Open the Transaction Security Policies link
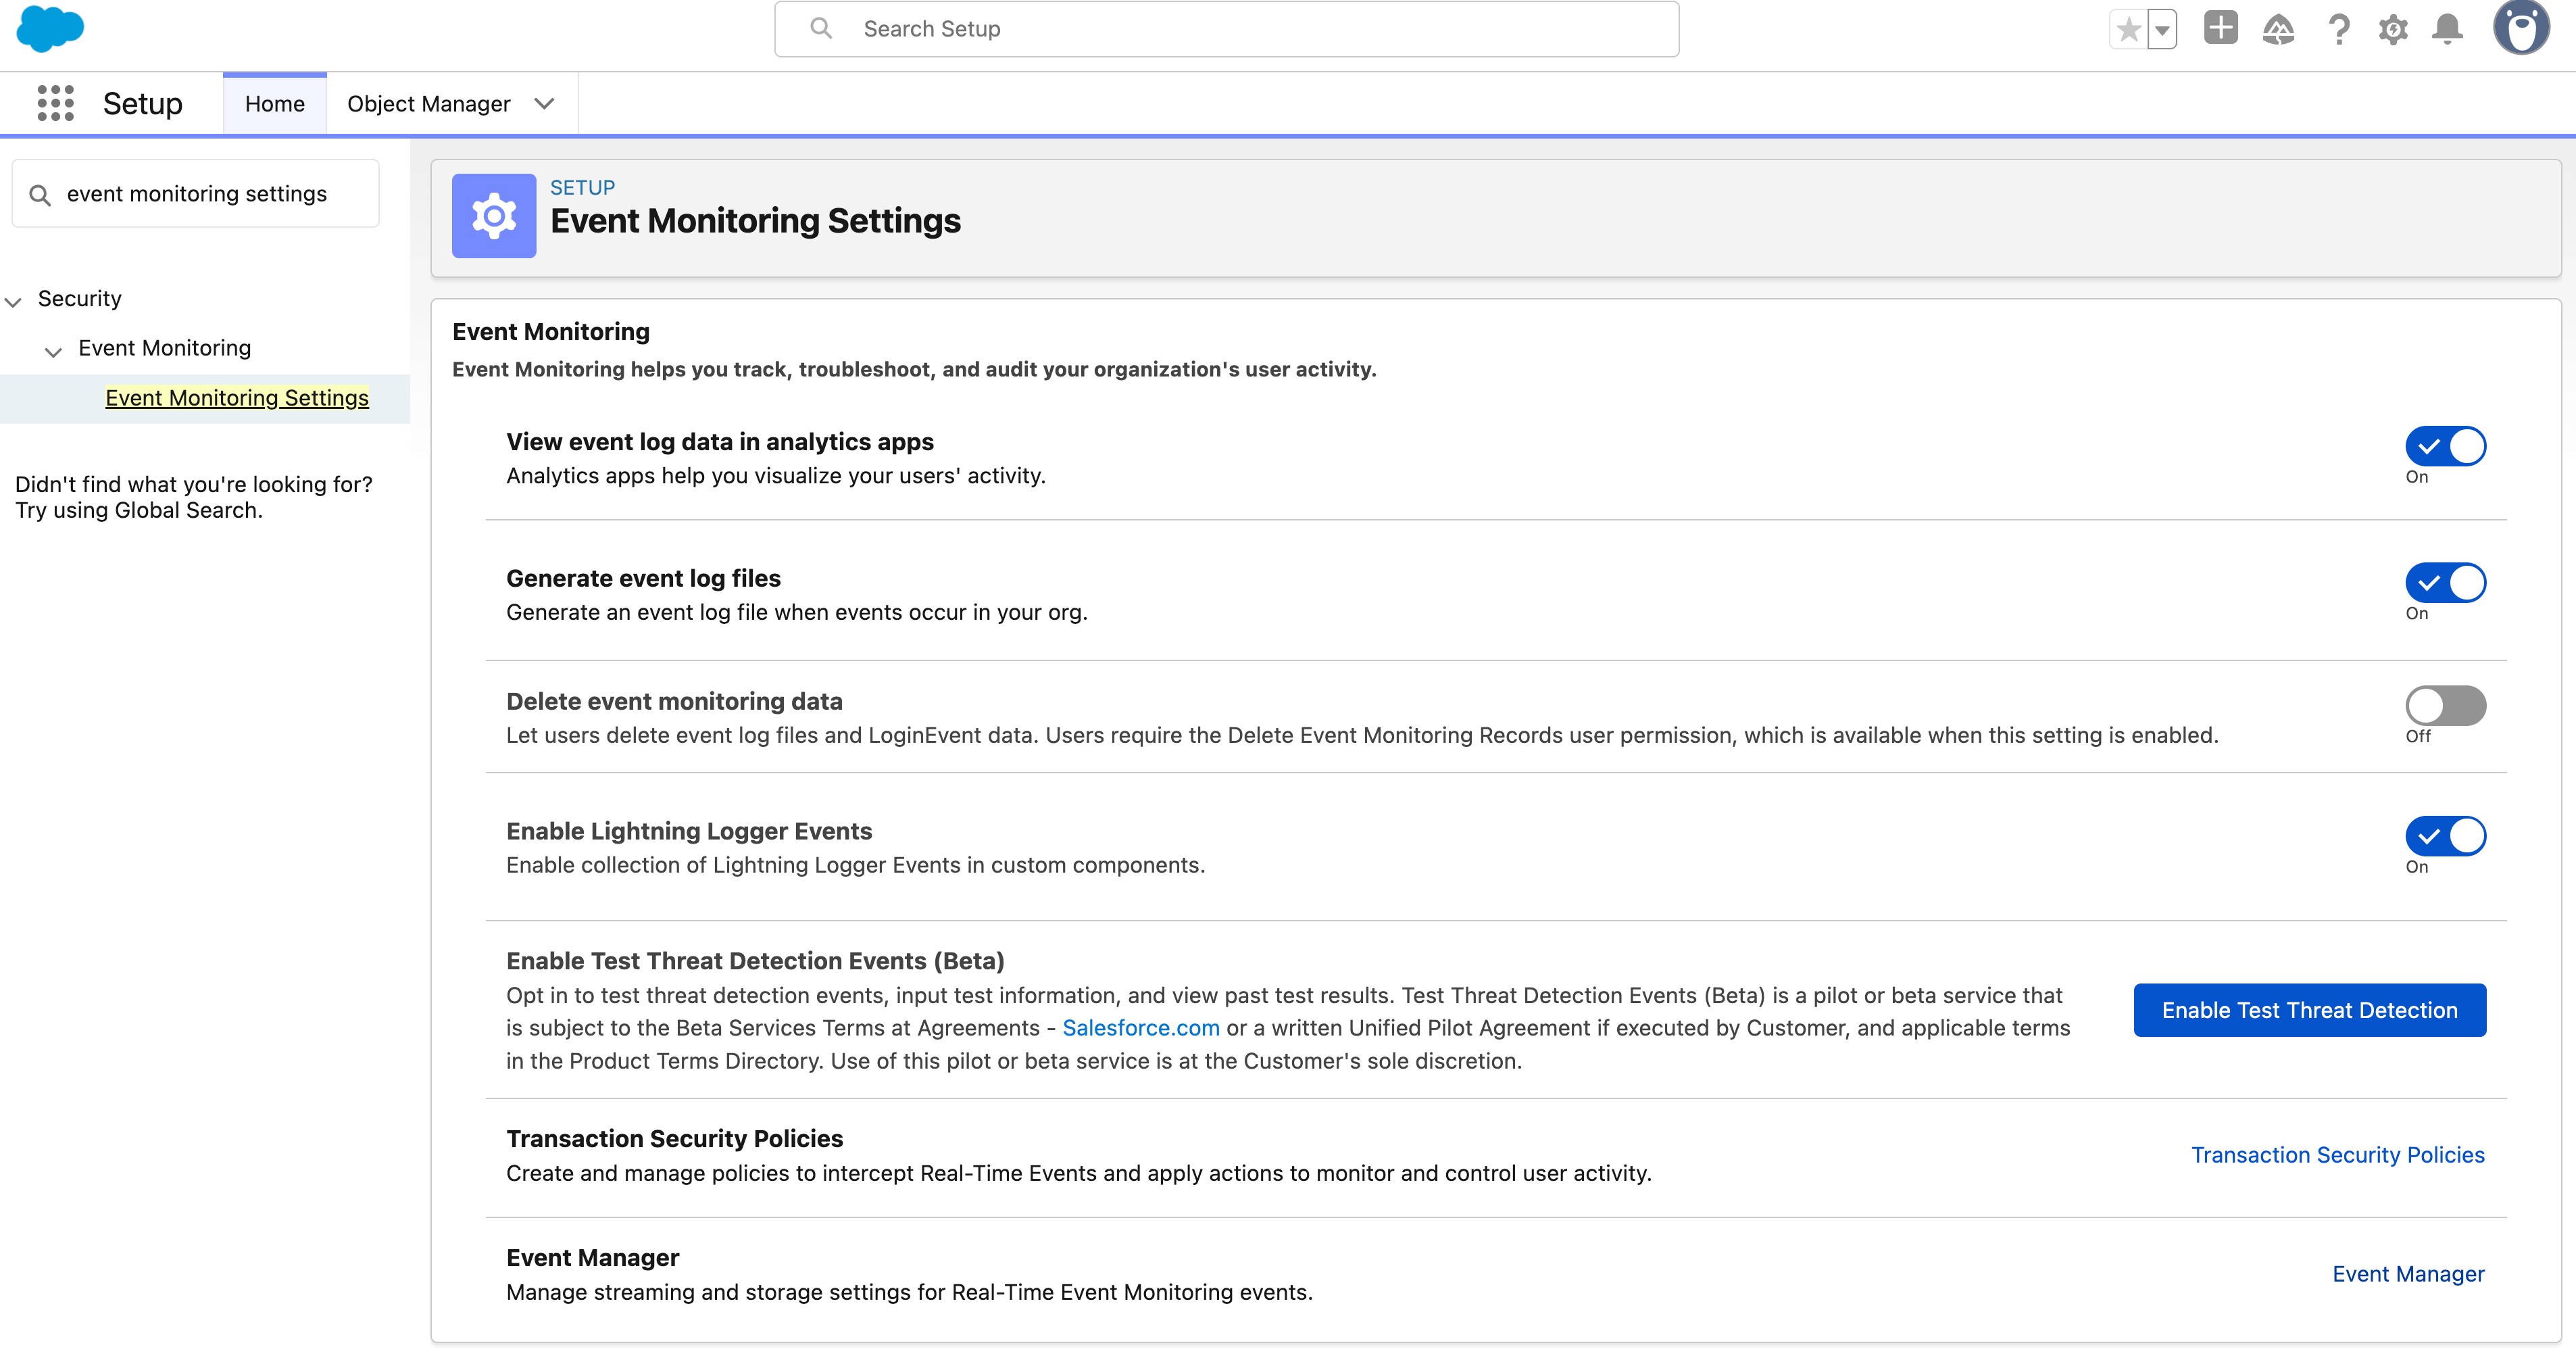Image resolution: width=2576 pixels, height=1360 pixels. (2337, 1155)
